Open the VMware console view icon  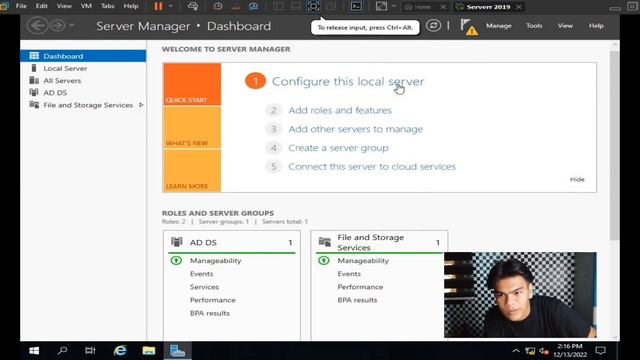356,6
